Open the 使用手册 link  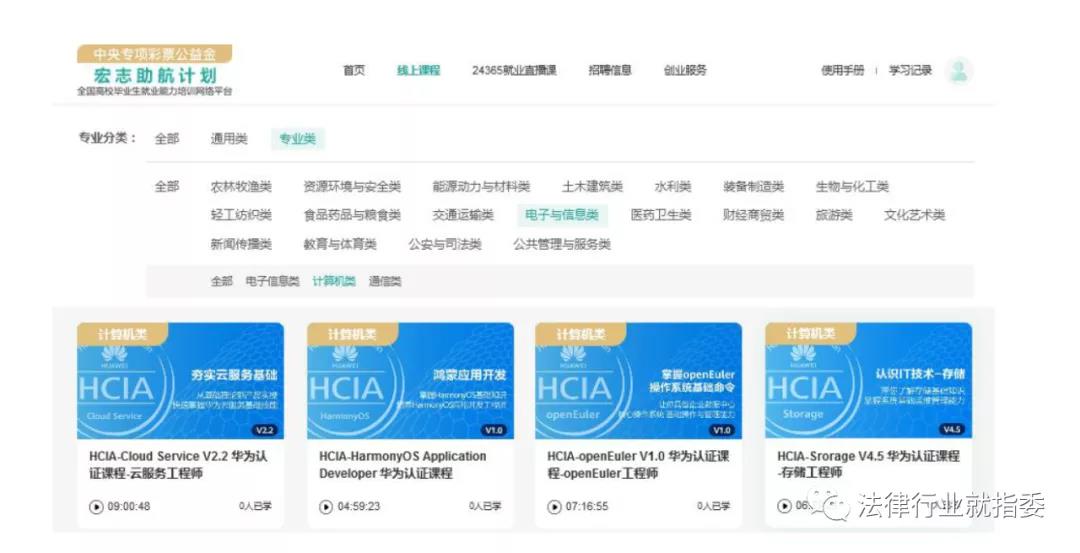pyautogui.click(x=842, y=70)
